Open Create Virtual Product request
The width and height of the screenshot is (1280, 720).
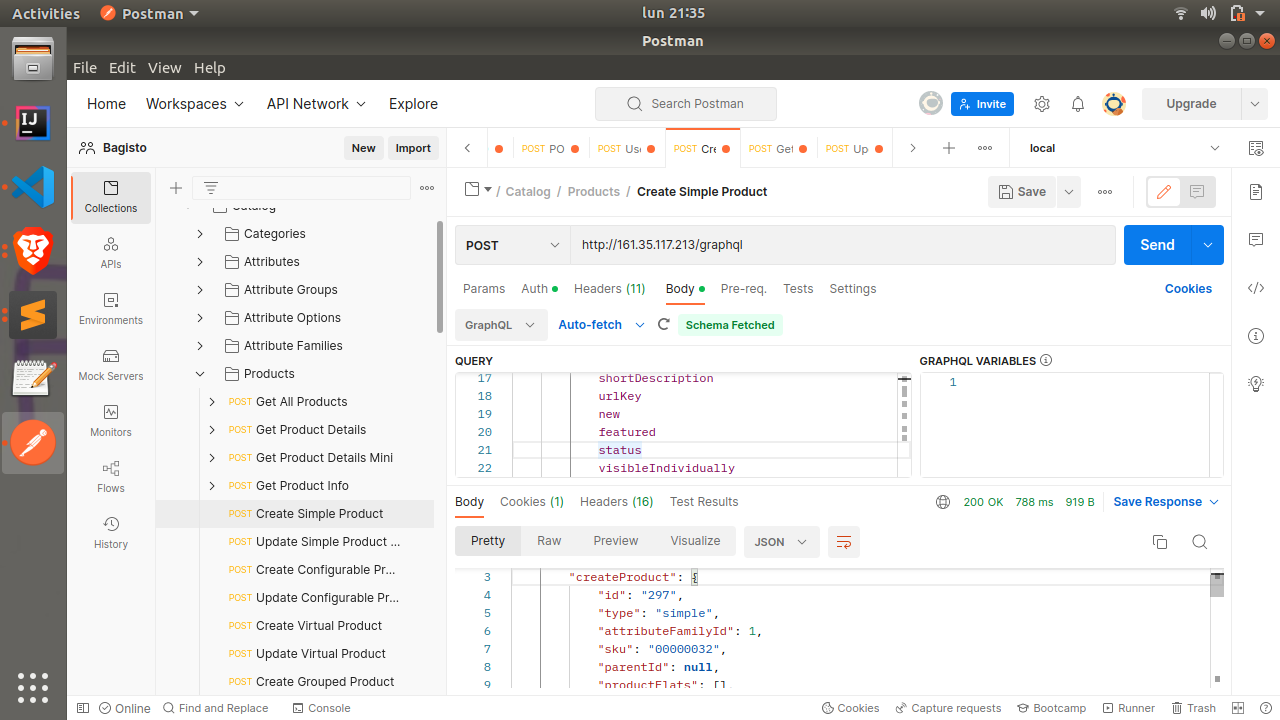click(319, 626)
